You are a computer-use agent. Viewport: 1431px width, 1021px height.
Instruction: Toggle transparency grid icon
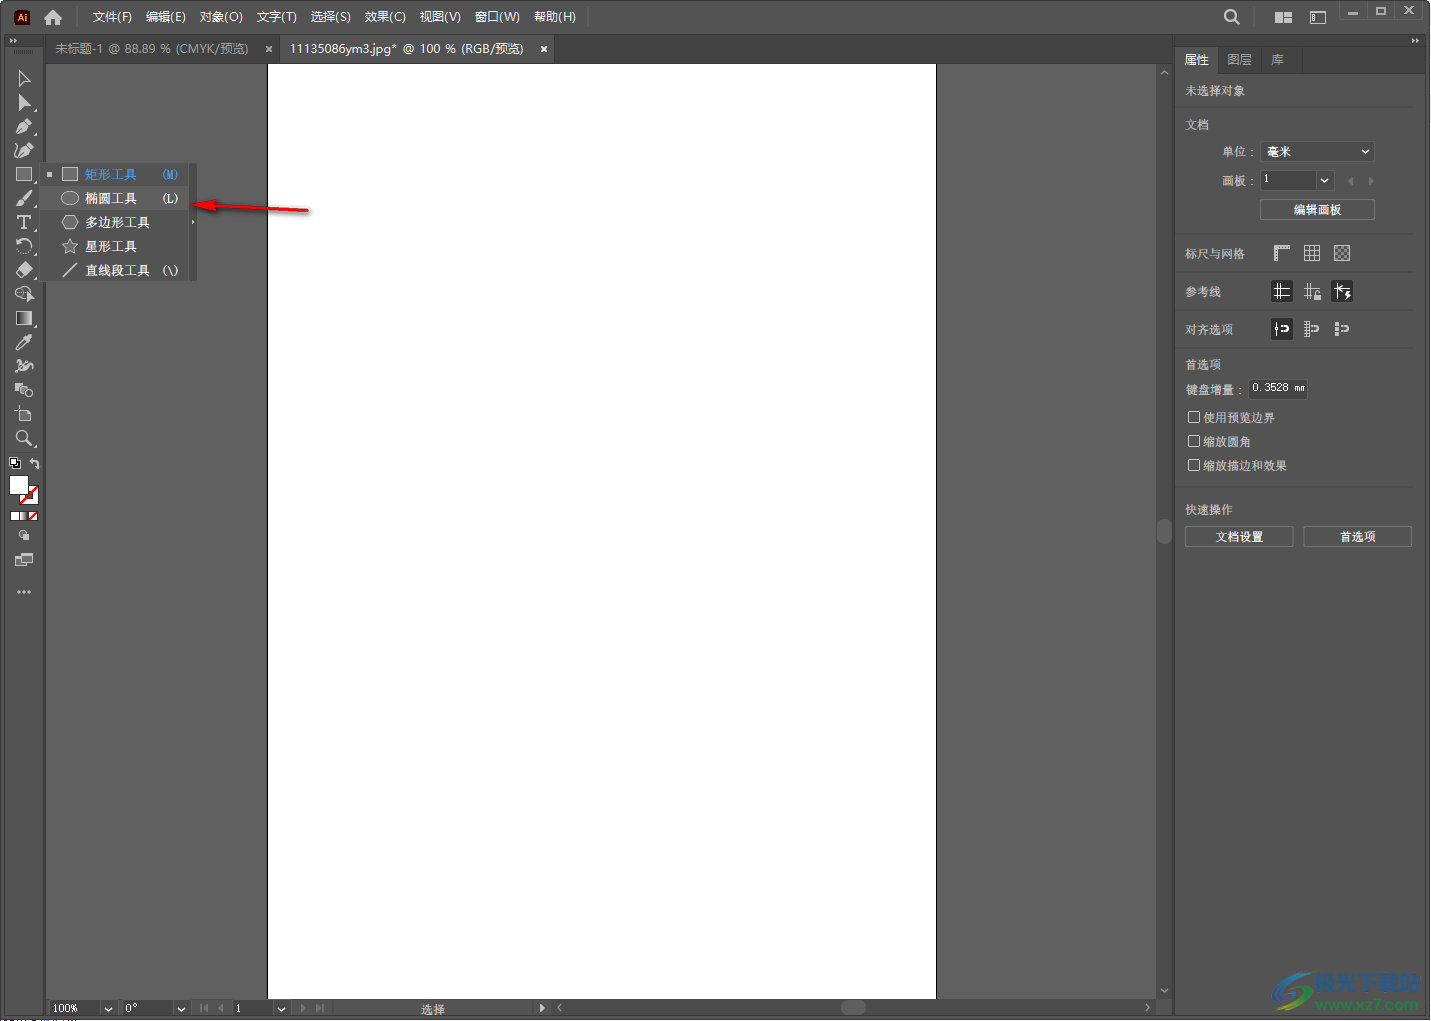pos(1342,253)
